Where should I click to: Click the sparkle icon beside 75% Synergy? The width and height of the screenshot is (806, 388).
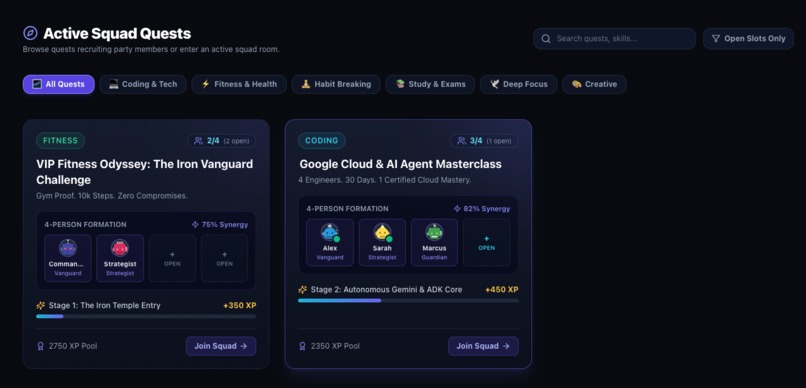tap(195, 225)
